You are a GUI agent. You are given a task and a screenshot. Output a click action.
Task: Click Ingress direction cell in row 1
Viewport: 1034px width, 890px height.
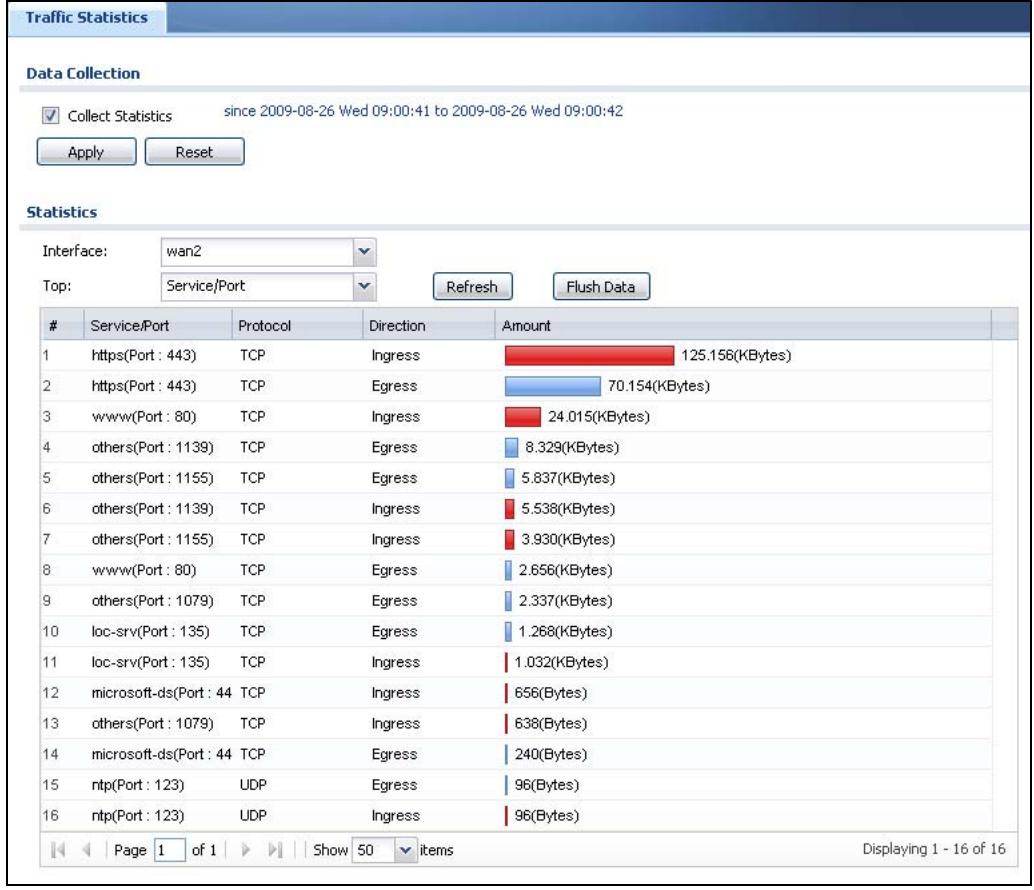396,355
